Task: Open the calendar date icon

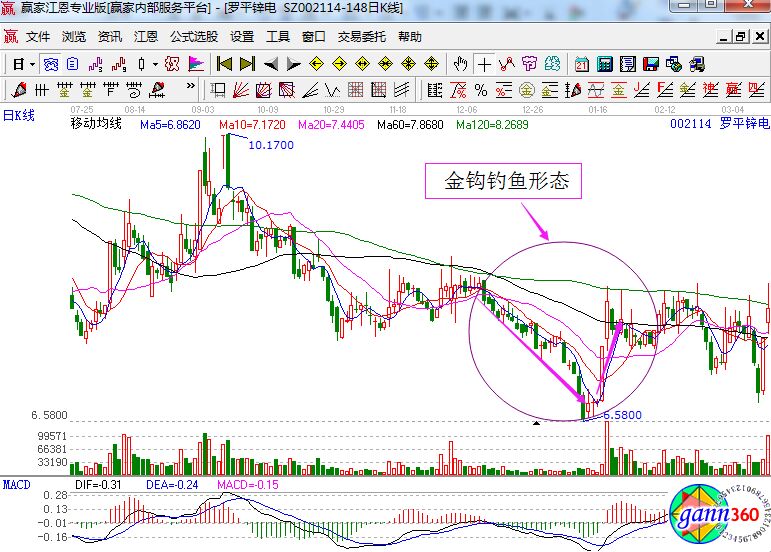Action: click(x=582, y=64)
